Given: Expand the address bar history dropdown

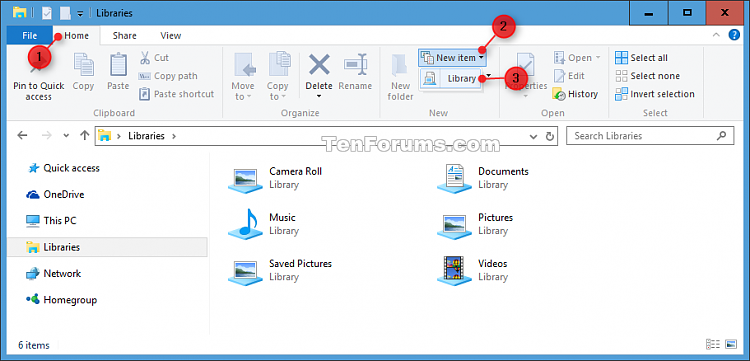Looking at the screenshot, I should 534,136.
